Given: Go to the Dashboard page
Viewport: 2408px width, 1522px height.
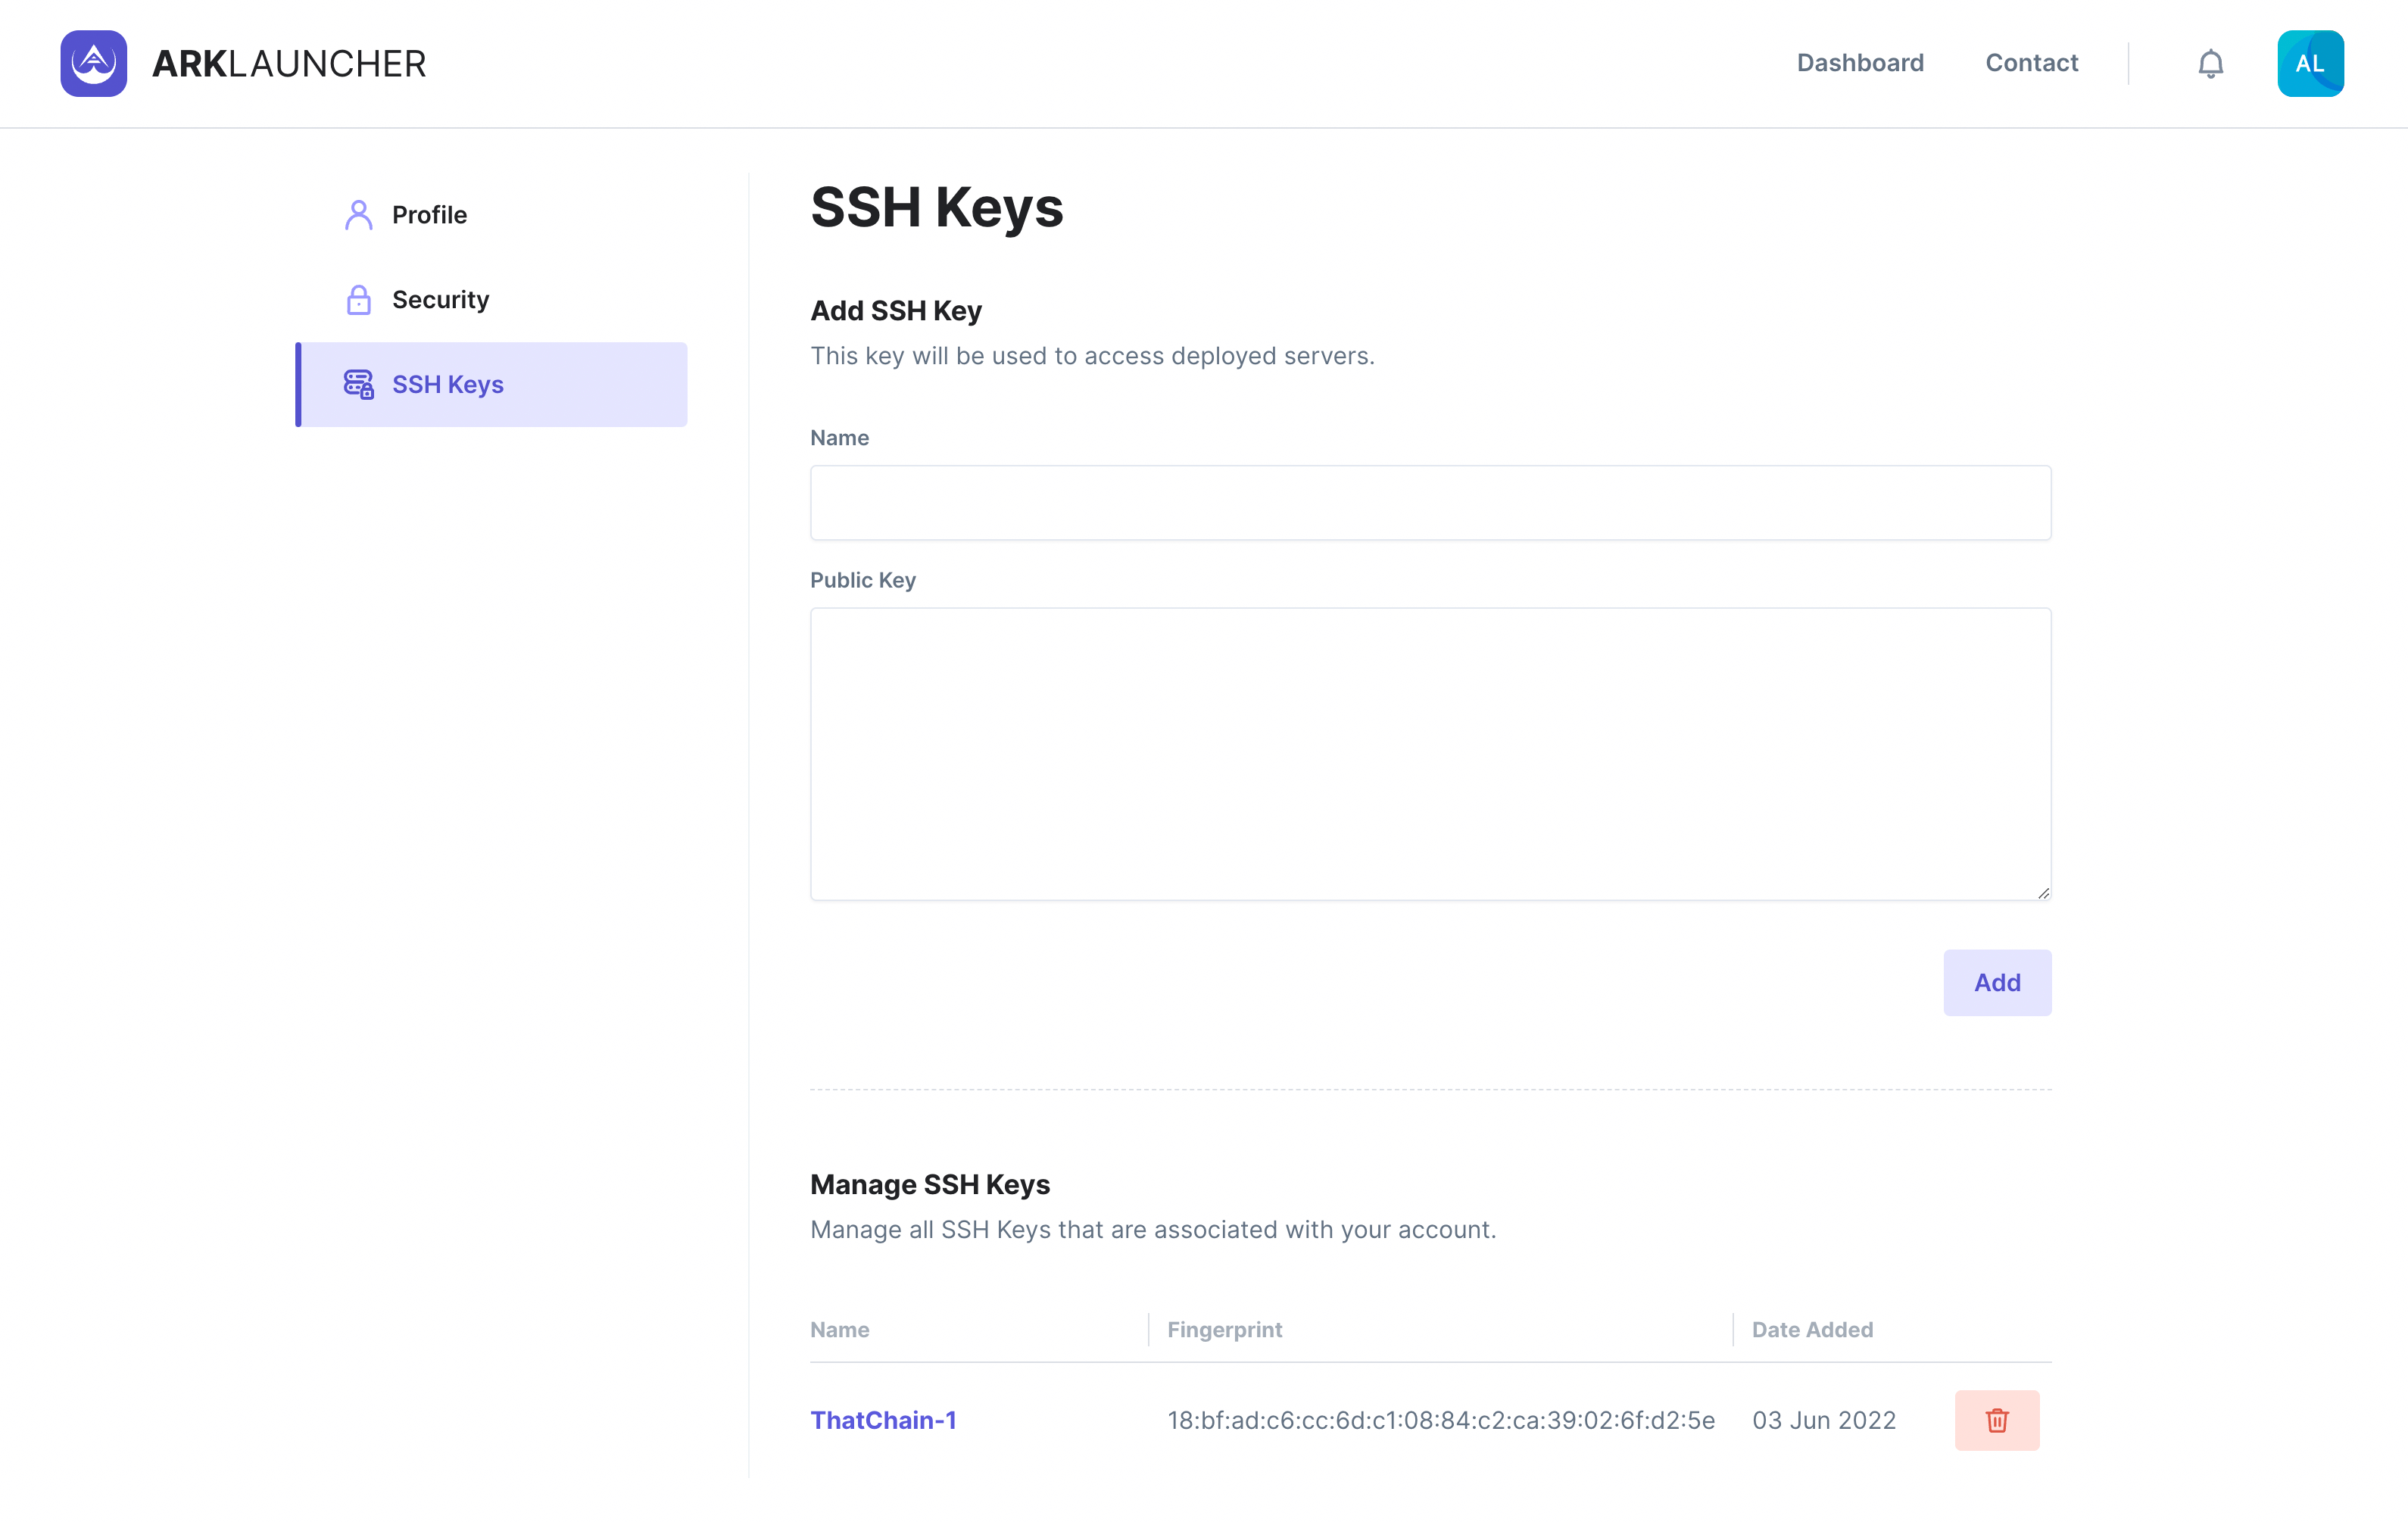Looking at the screenshot, I should pyautogui.click(x=1859, y=63).
